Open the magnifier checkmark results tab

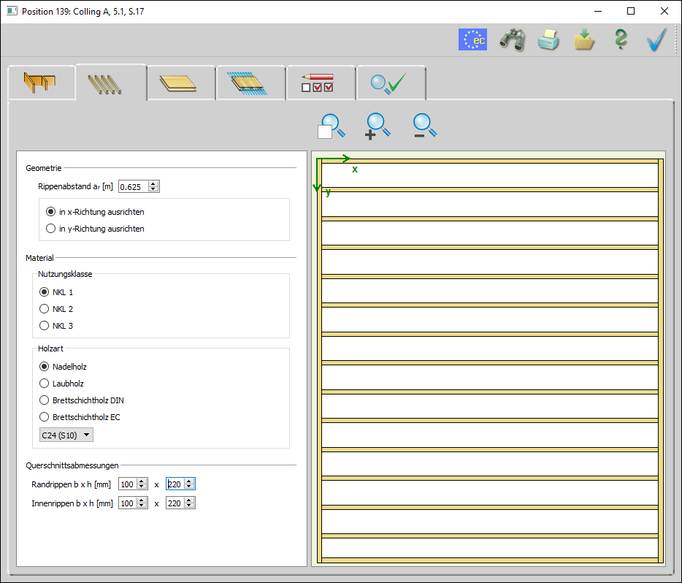390,84
